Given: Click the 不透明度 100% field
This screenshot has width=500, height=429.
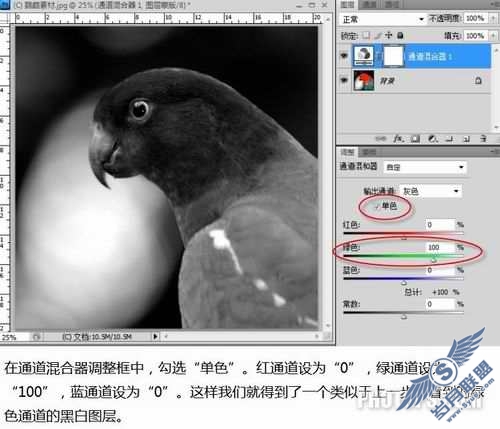Looking at the screenshot, I should click(x=475, y=18).
